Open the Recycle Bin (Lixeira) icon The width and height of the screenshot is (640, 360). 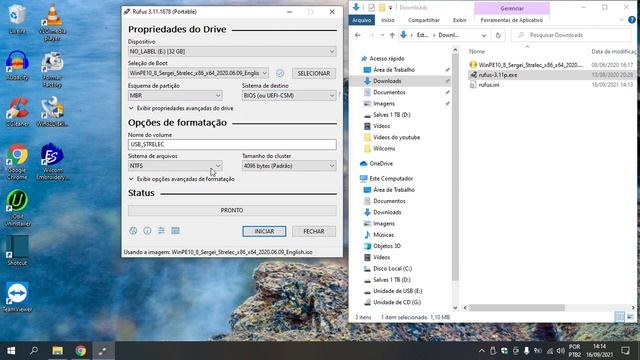coord(17,19)
